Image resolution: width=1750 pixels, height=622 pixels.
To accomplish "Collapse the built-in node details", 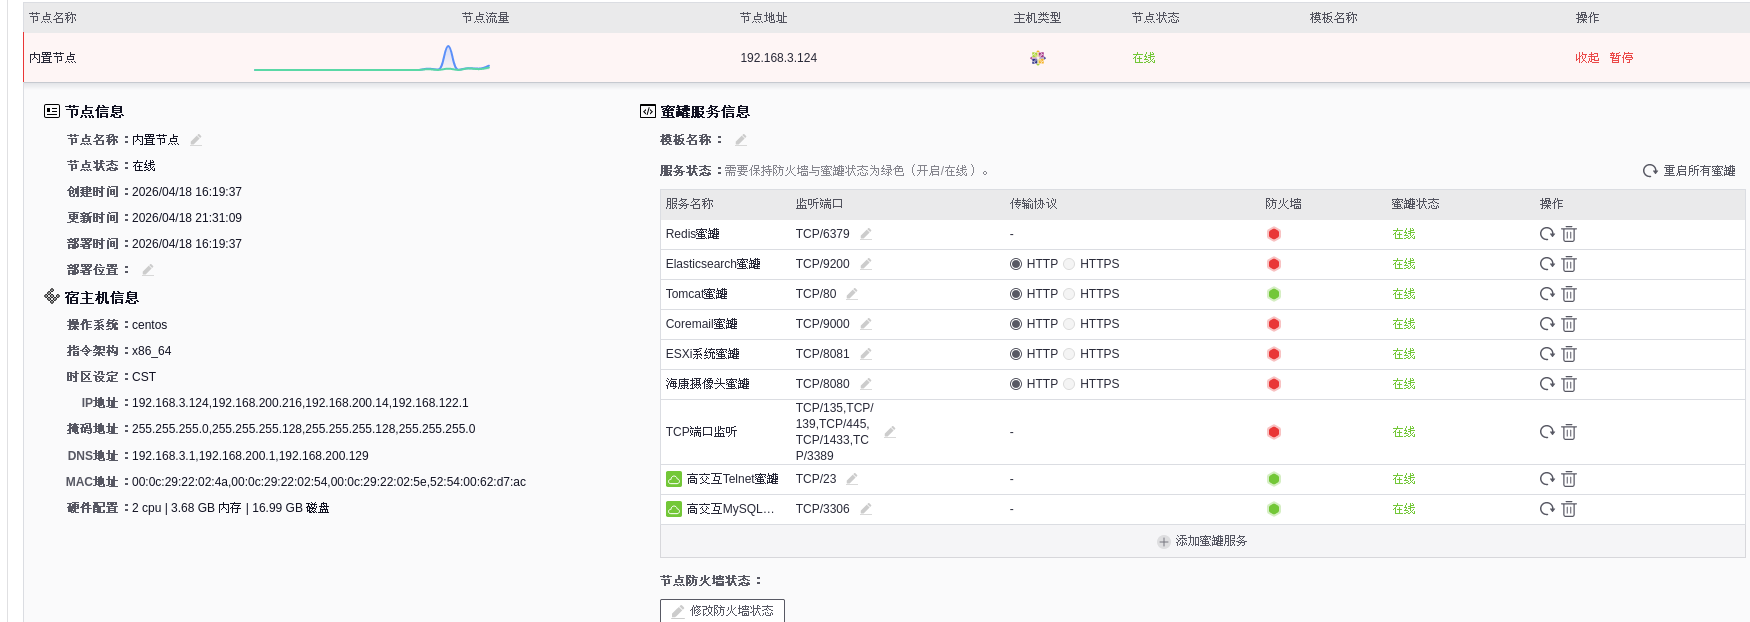I will tap(1587, 58).
